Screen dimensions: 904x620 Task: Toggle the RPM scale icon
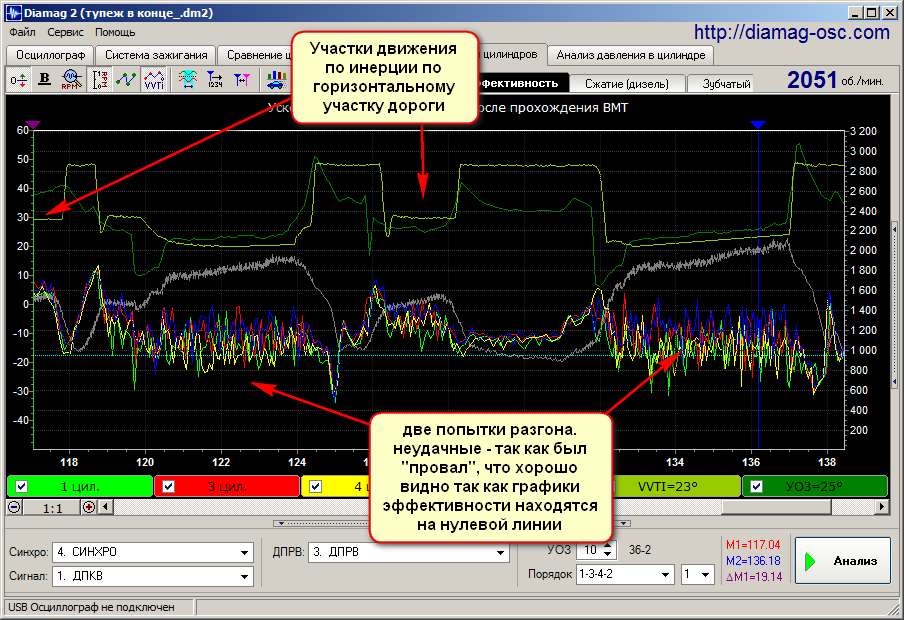pyautogui.click(x=100, y=80)
